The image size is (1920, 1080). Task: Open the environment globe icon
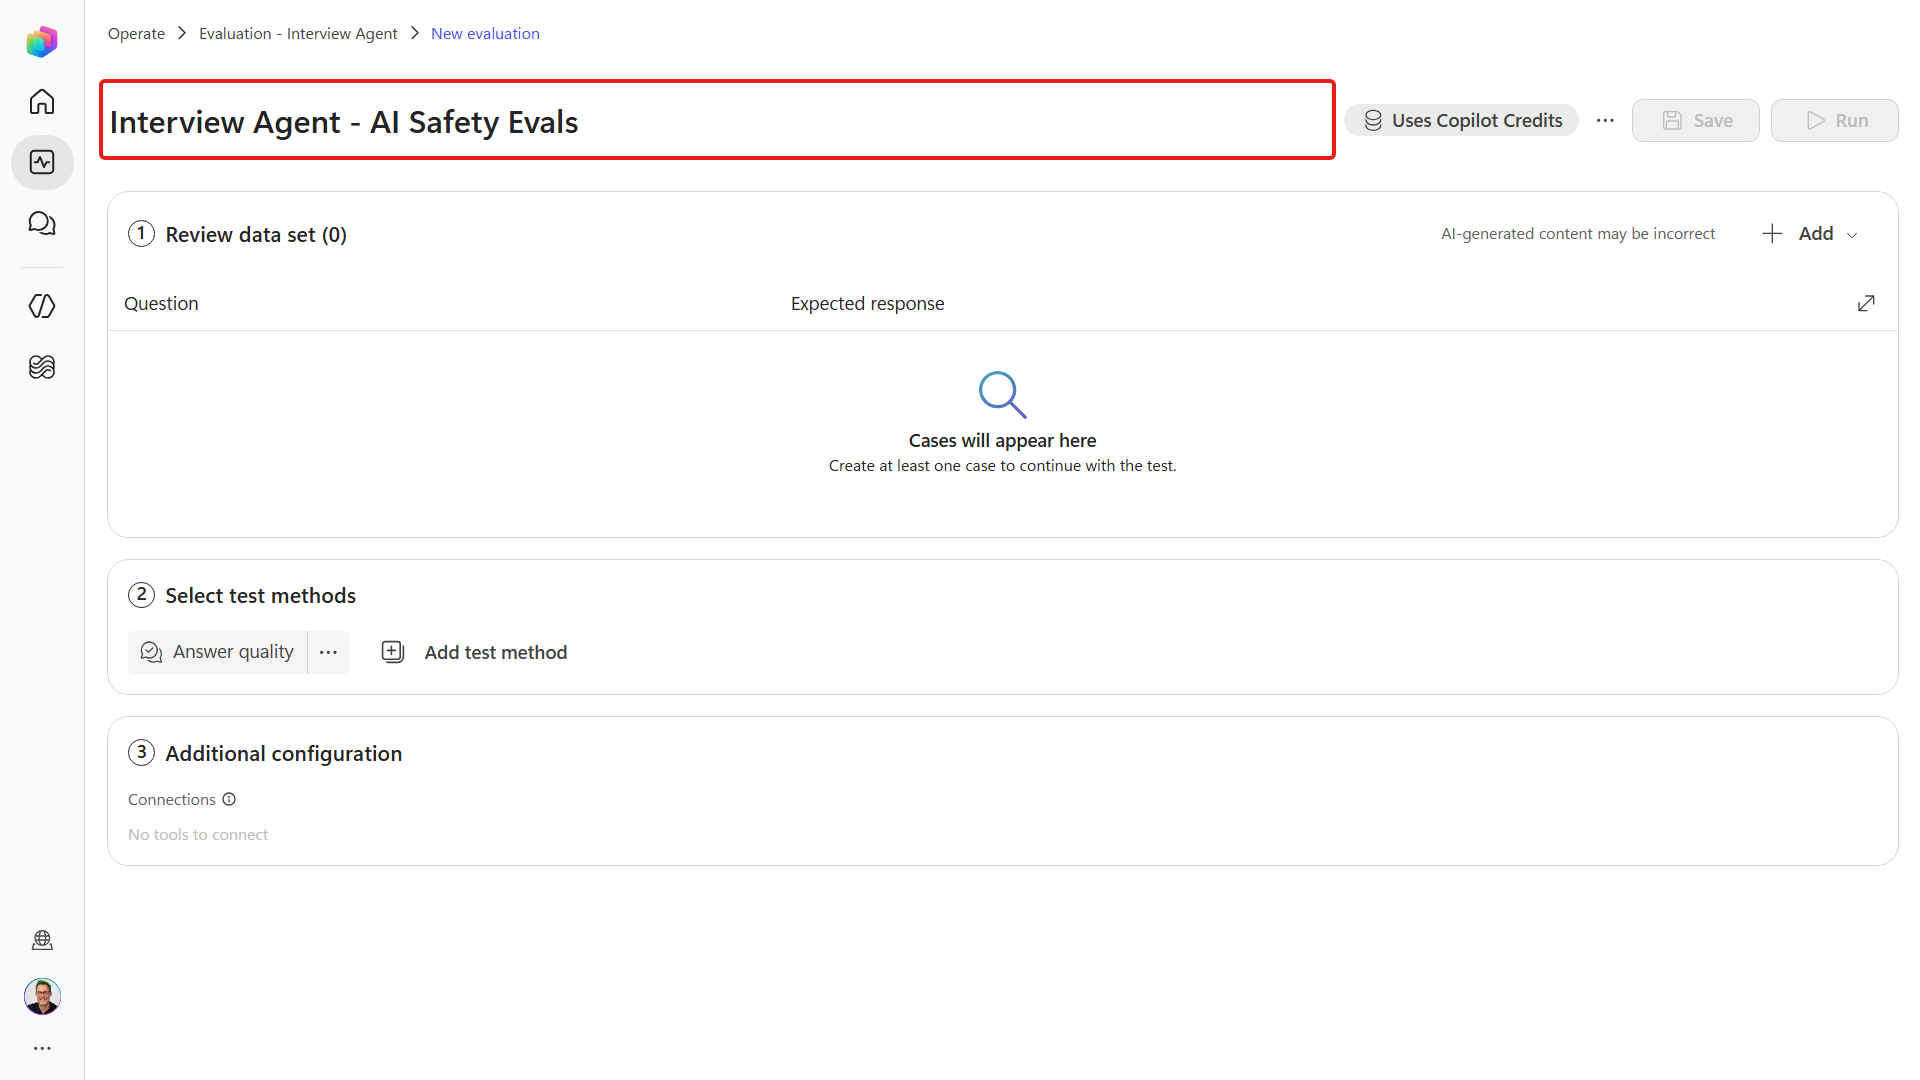click(42, 940)
